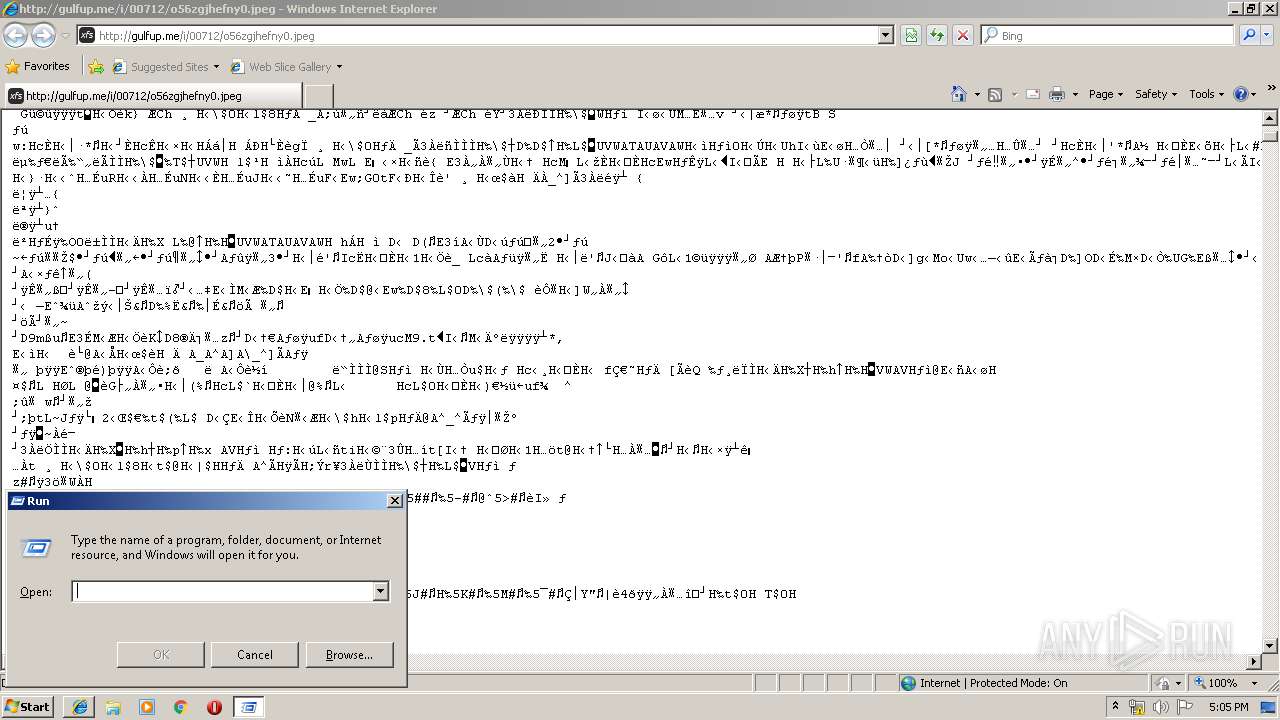View RSS feeds icon on command bar

click(995, 94)
